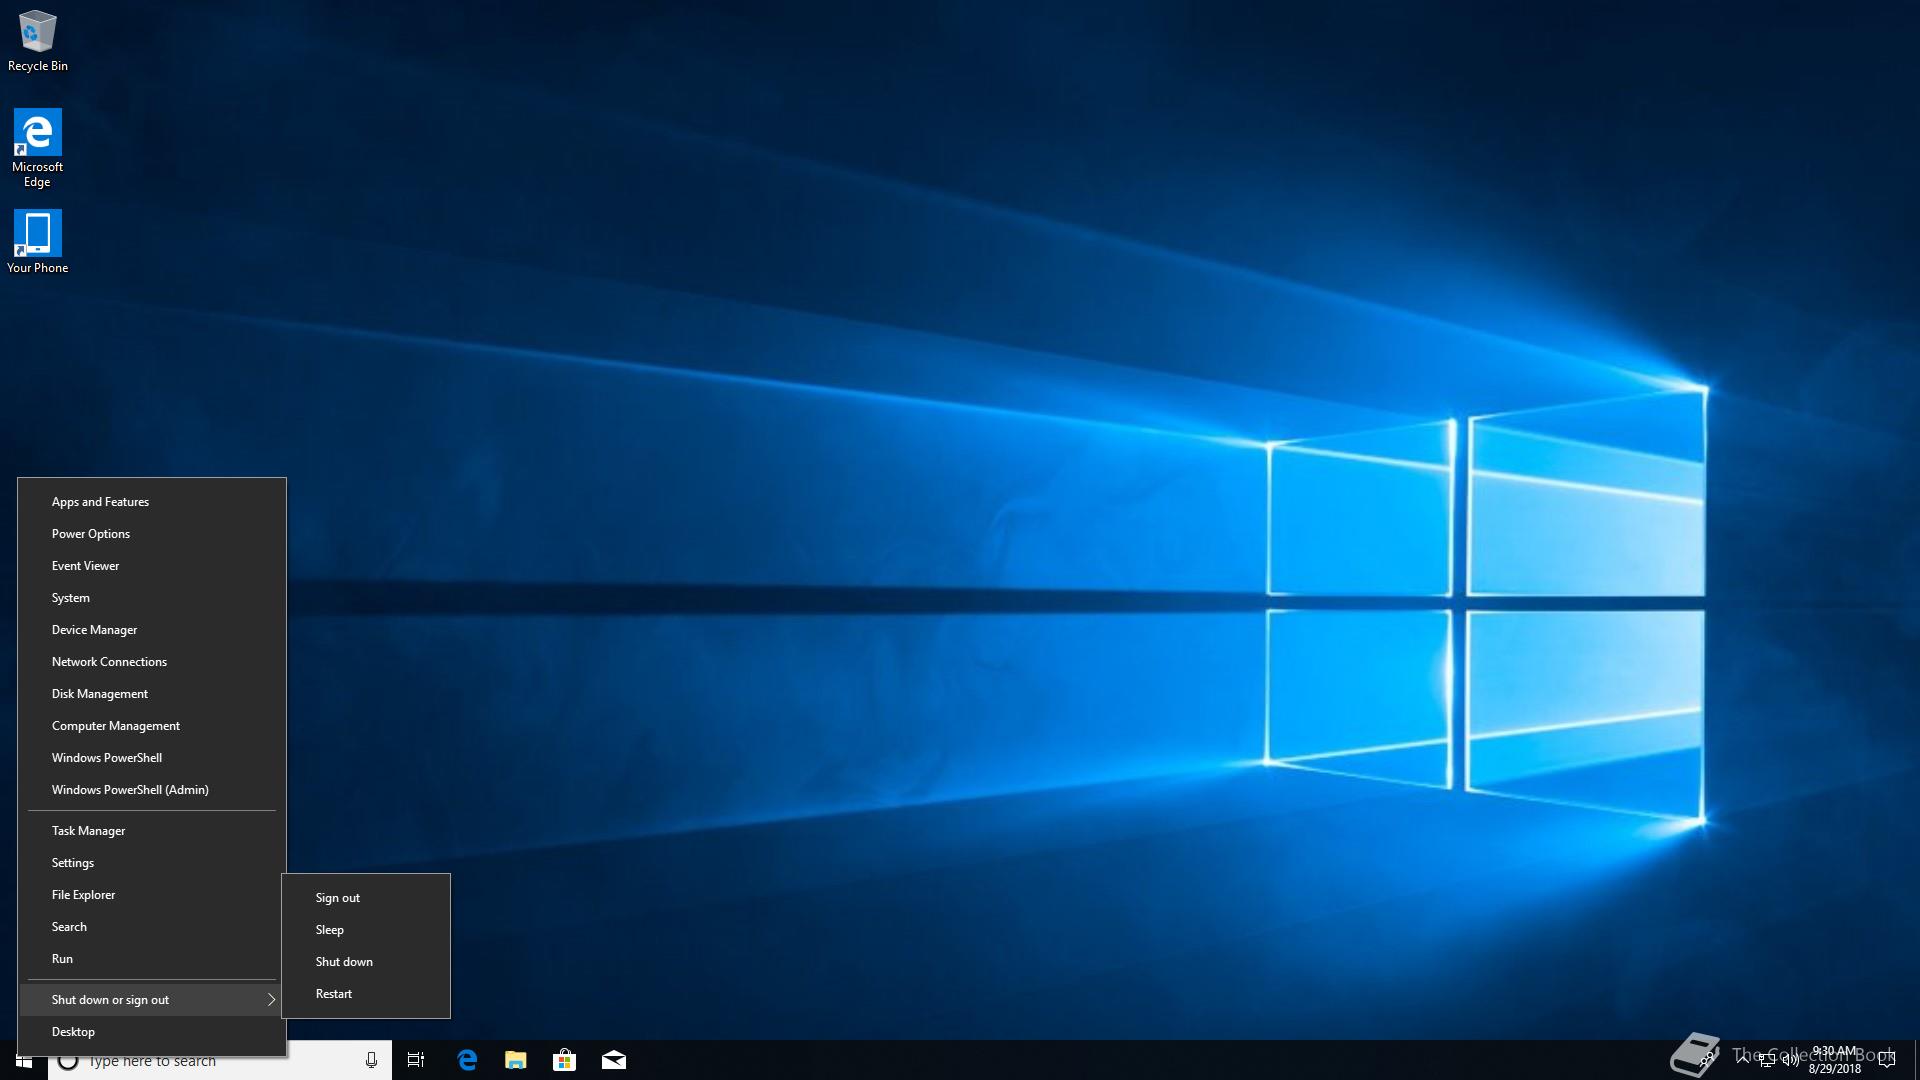
Task: Click the network icon in system tray
Action: point(1767,1060)
